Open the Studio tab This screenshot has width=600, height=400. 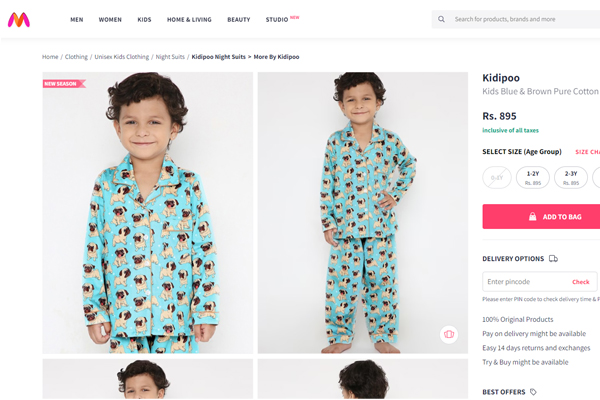[x=280, y=19]
